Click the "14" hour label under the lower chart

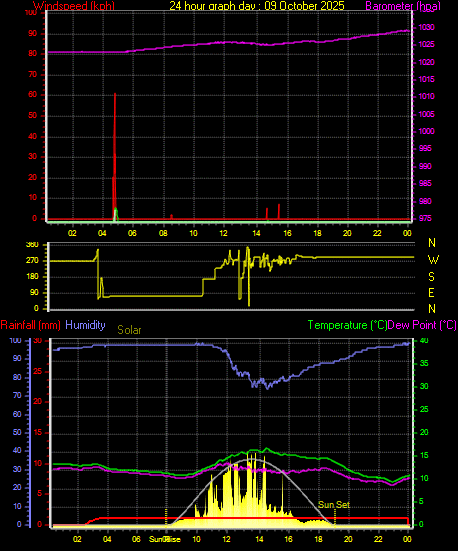pyautogui.click(x=259, y=539)
